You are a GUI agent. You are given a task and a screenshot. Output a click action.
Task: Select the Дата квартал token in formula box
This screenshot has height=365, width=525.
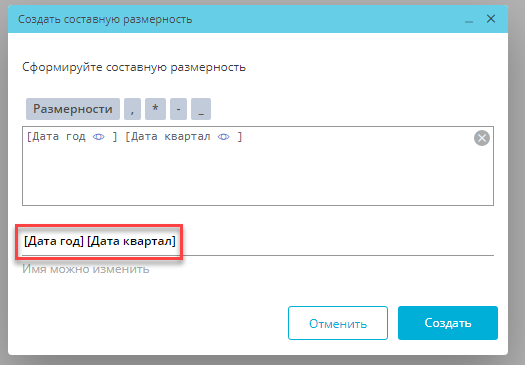tap(183, 137)
